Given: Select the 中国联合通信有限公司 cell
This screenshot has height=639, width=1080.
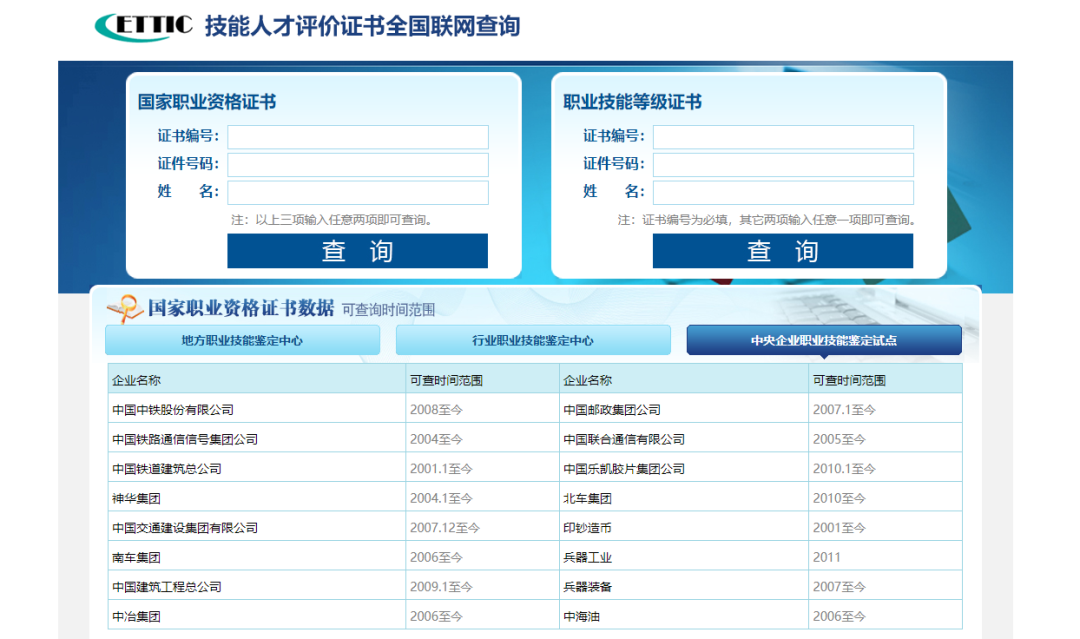Looking at the screenshot, I should (x=684, y=439).
